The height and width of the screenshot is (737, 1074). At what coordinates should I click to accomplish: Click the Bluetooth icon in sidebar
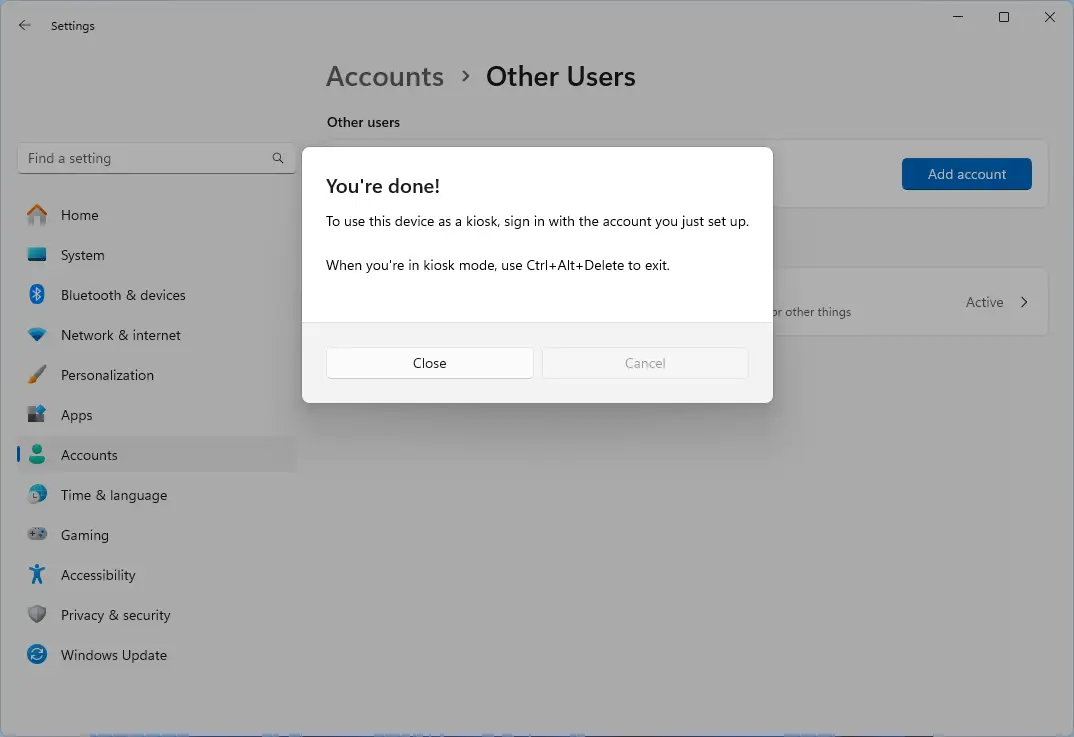click(37, 295)
